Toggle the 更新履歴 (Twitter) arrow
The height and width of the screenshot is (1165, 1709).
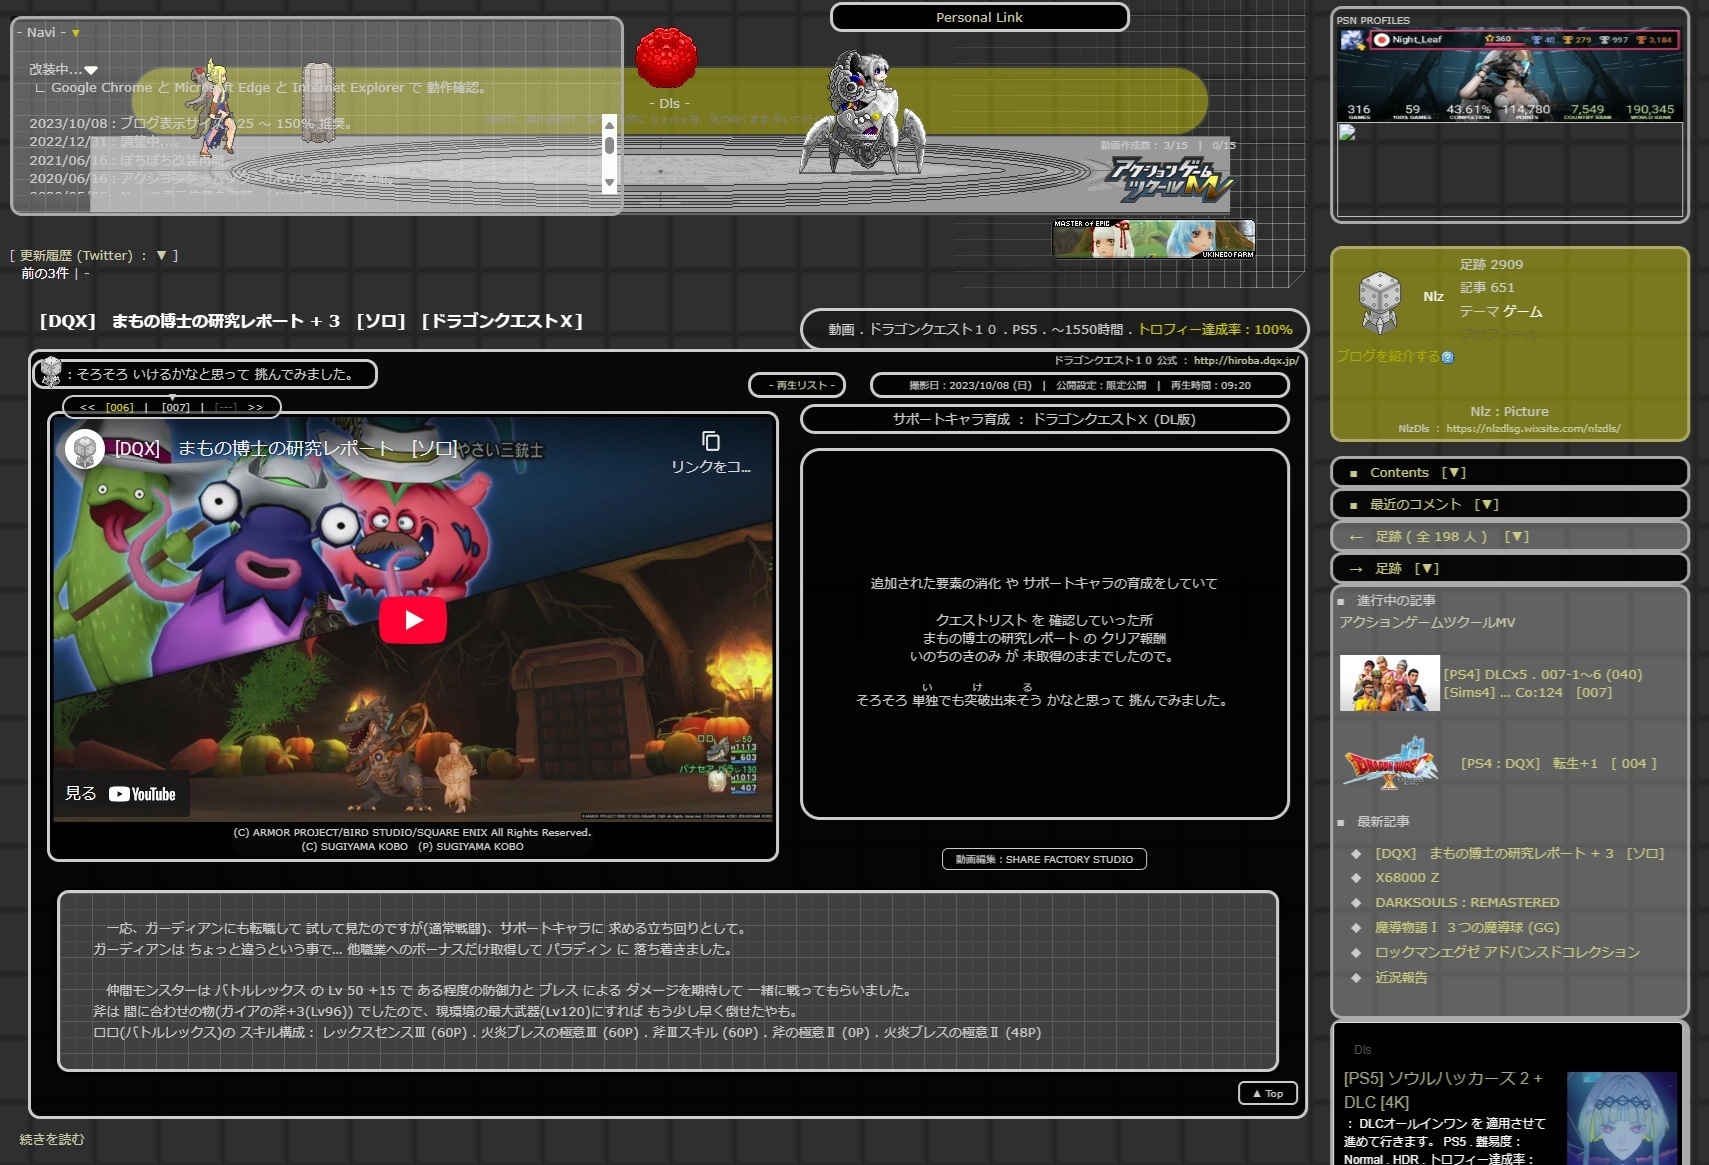[161, 256]
